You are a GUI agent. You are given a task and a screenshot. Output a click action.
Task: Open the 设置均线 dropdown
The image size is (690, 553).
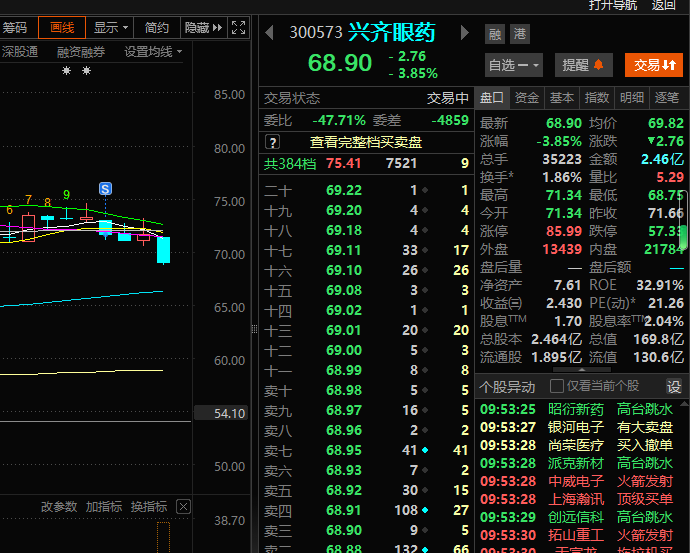153,52
